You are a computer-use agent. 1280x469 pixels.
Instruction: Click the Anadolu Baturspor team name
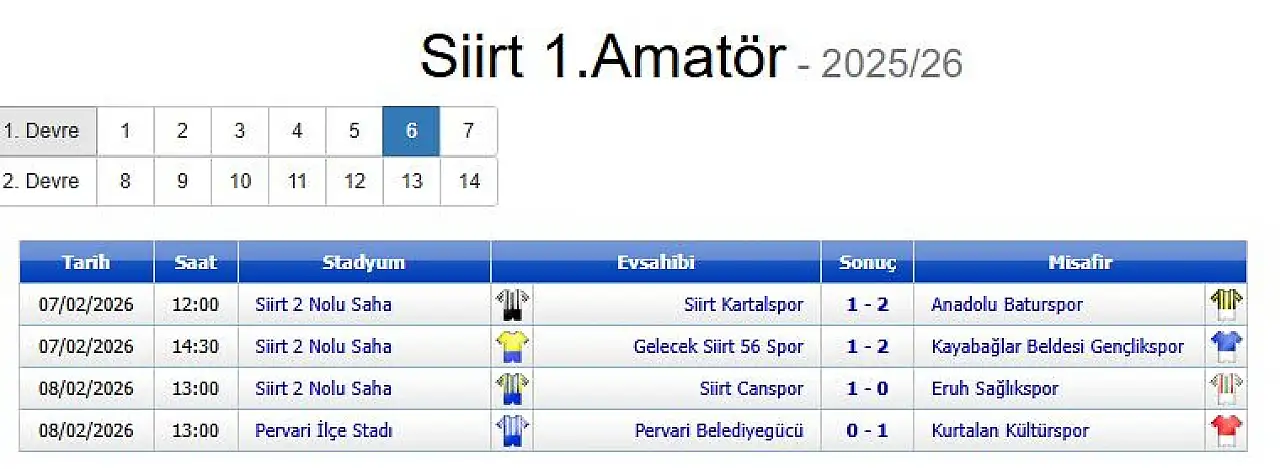1006,304
